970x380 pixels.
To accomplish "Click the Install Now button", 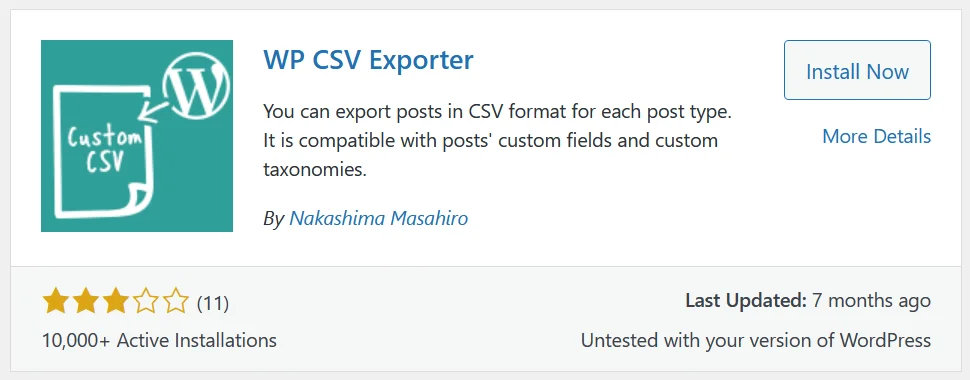I will [857, 70].
